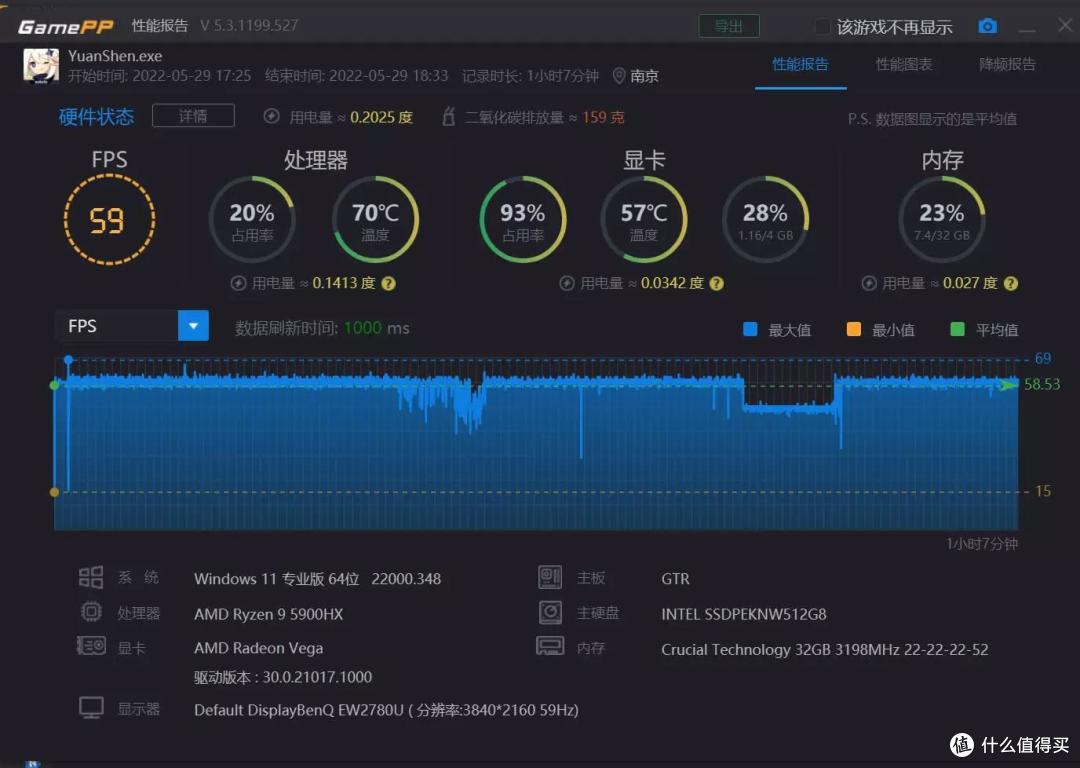Click the orange 最小值 legend swatch
The width and height of the screenshot is (1080, 768).
853,329
